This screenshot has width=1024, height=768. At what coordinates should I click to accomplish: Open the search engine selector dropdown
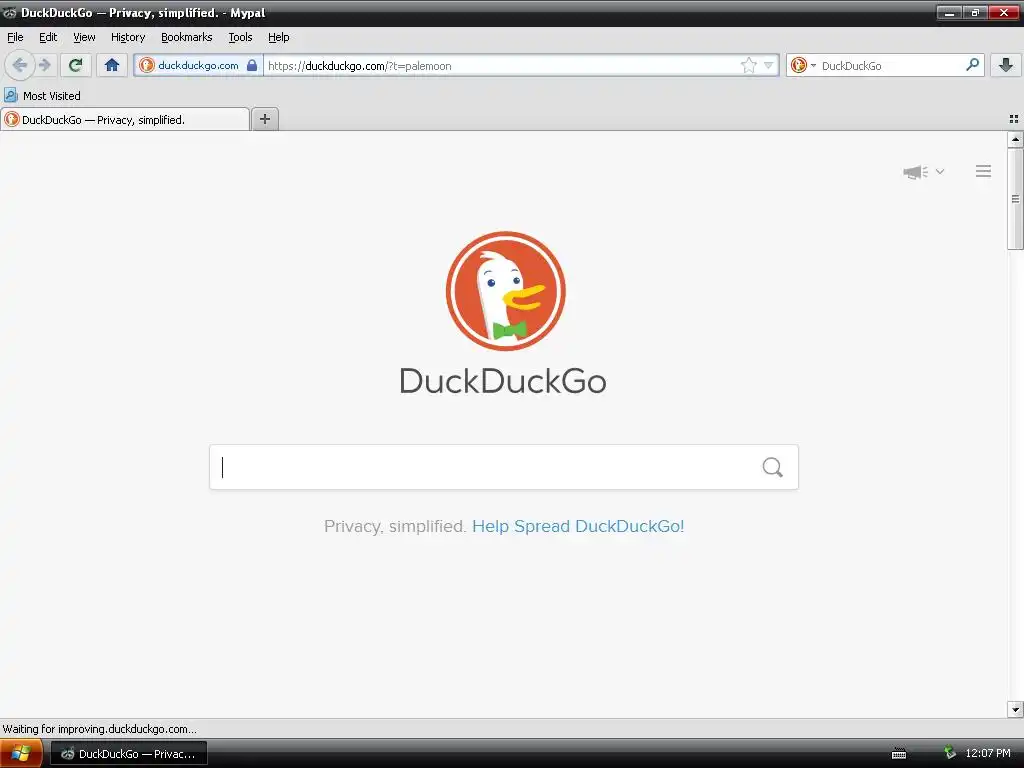pos(803,65)
